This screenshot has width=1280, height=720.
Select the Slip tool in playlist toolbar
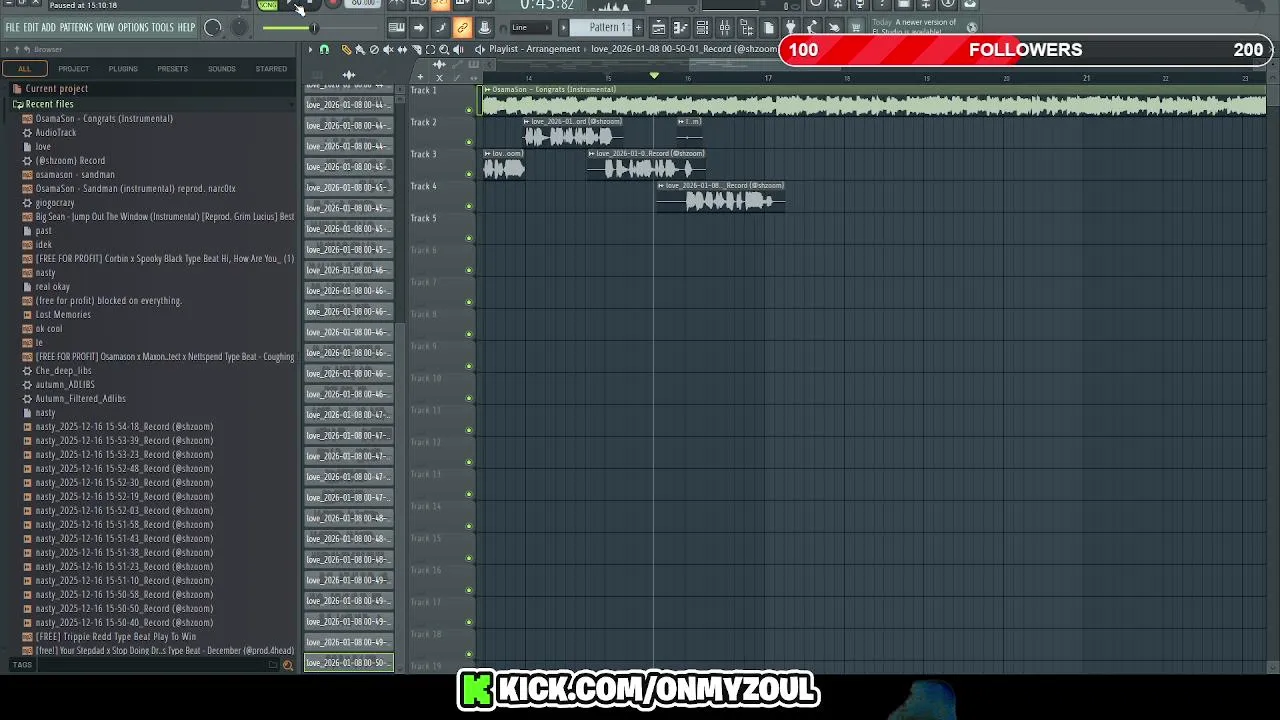(402, 49)
